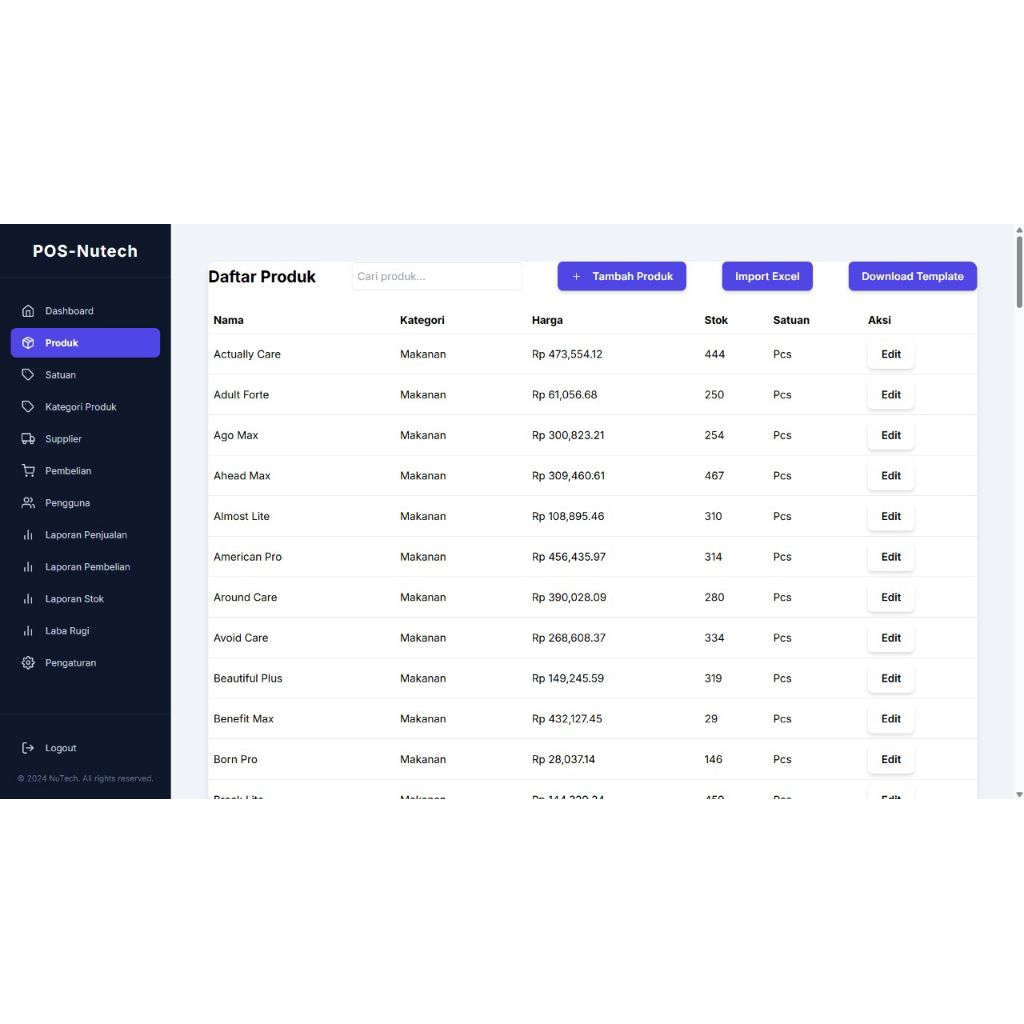Click the Dashboard home icon in sidebar

28,311
